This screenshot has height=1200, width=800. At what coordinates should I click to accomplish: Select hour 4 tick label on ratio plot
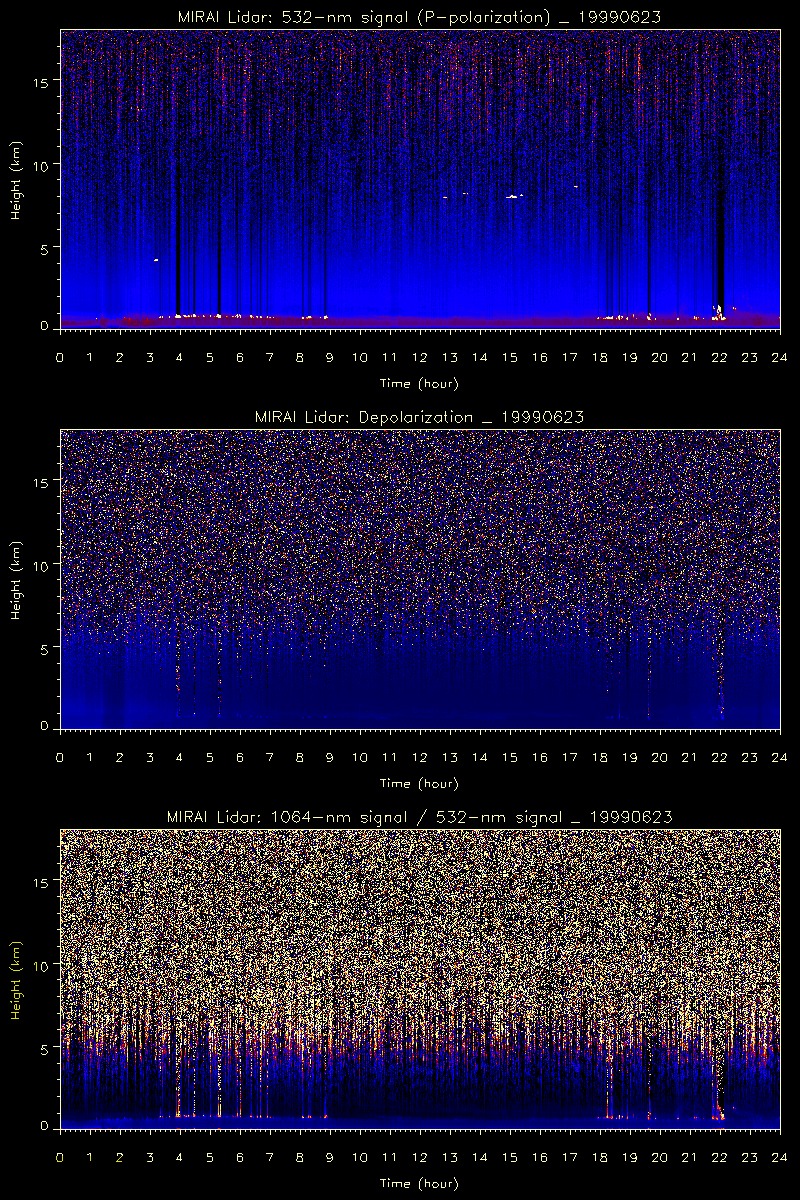180,1158
